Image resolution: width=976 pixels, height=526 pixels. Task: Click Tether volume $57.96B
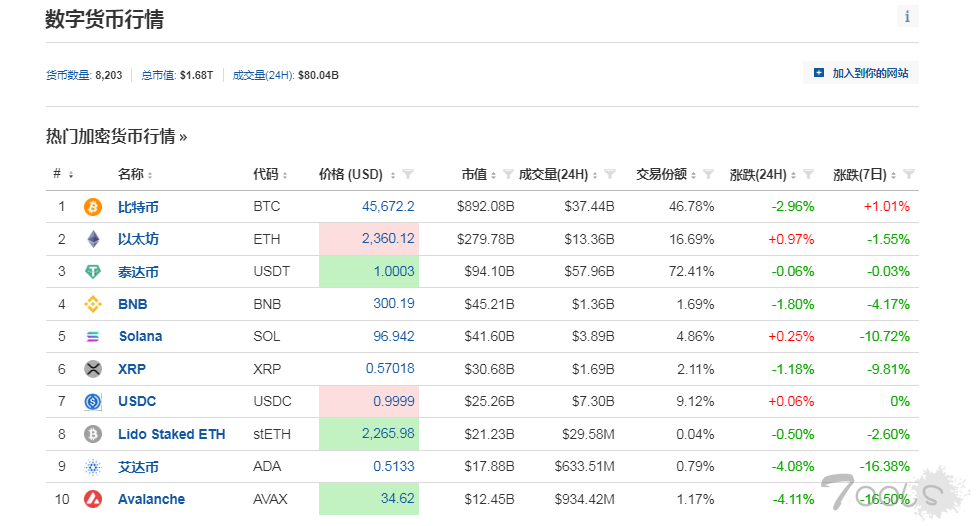coord(589,271)
